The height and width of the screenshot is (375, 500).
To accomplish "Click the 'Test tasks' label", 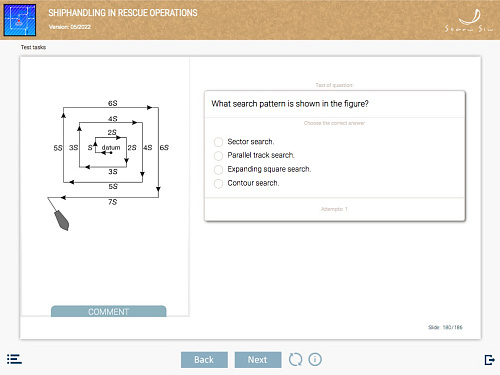I will click(x=33, y=47).
